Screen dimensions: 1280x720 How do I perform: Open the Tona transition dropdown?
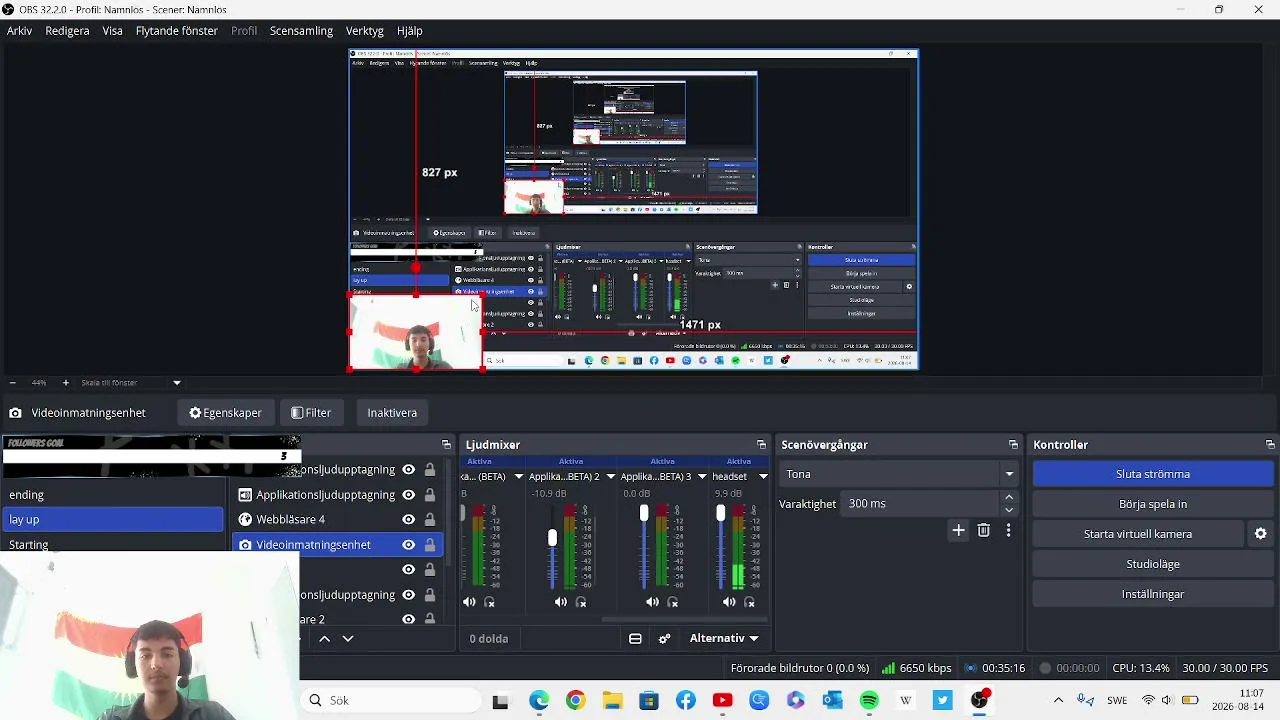tap(898, 474)
